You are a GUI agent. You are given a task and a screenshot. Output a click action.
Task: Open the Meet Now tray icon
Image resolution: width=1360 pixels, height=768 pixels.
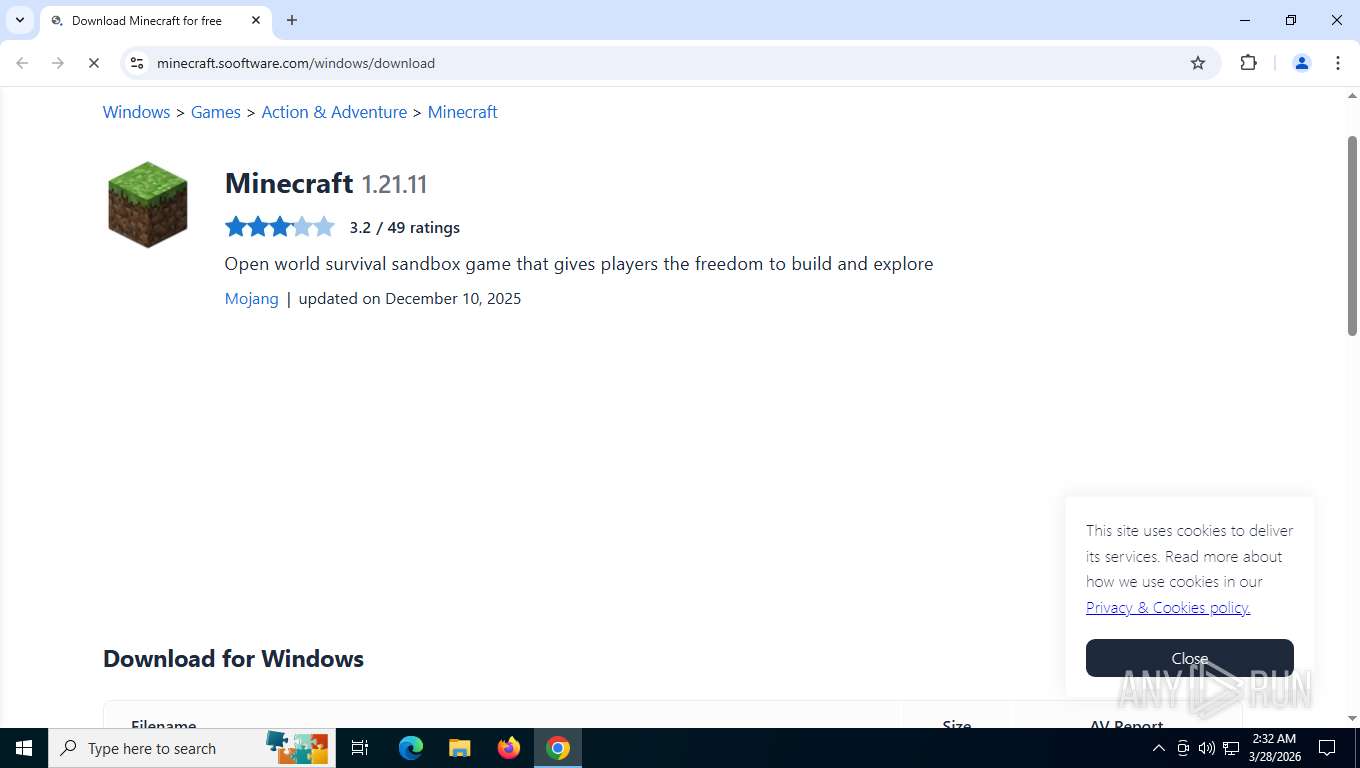(1183, 748)
